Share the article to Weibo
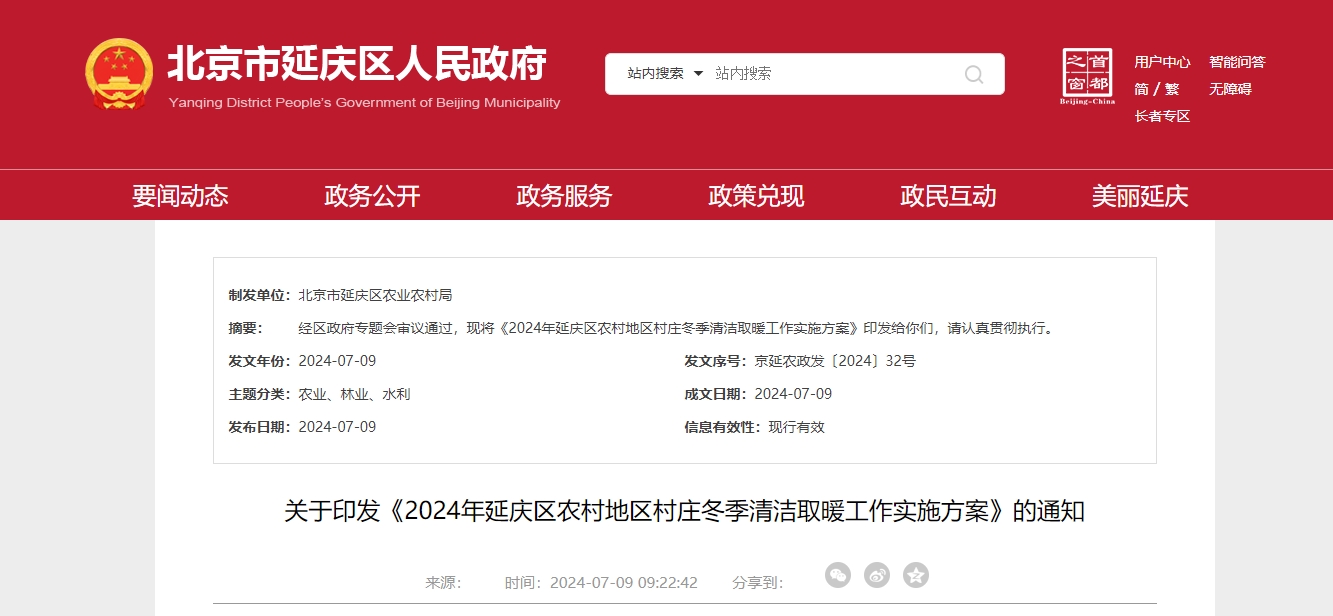The width and height of the screenshot is (1333, 616). [877, 575]
